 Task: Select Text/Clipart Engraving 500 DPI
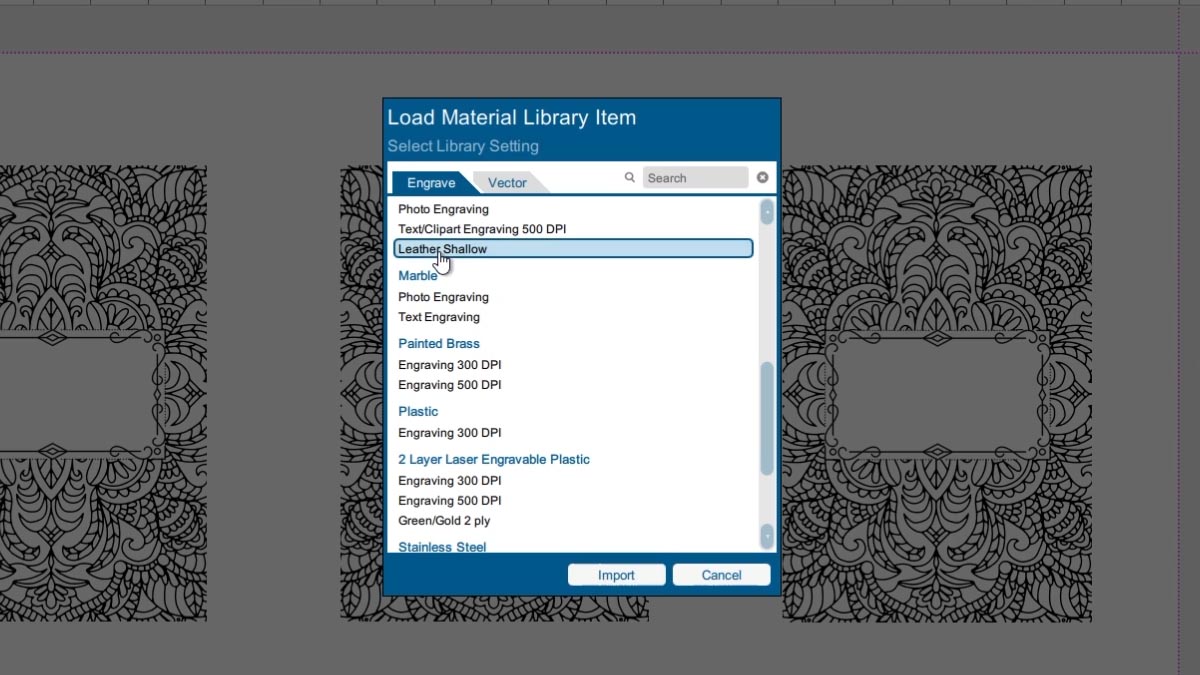(x=482, y=229)
